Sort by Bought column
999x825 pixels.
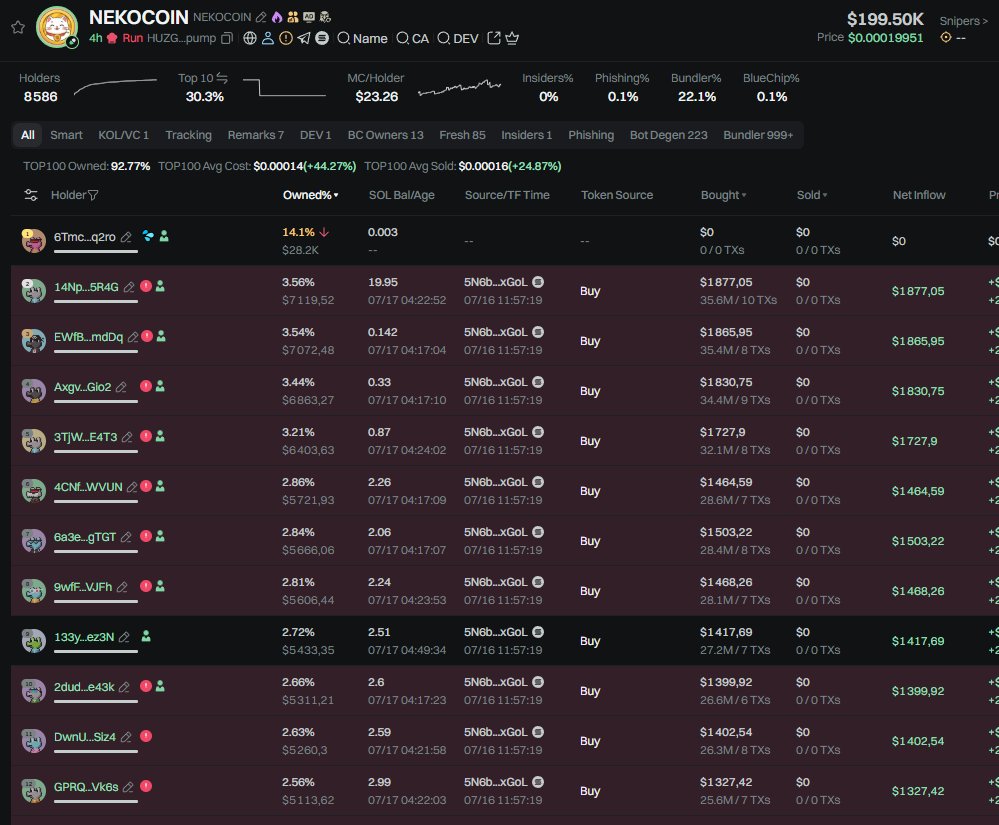[x=723, y=195]
